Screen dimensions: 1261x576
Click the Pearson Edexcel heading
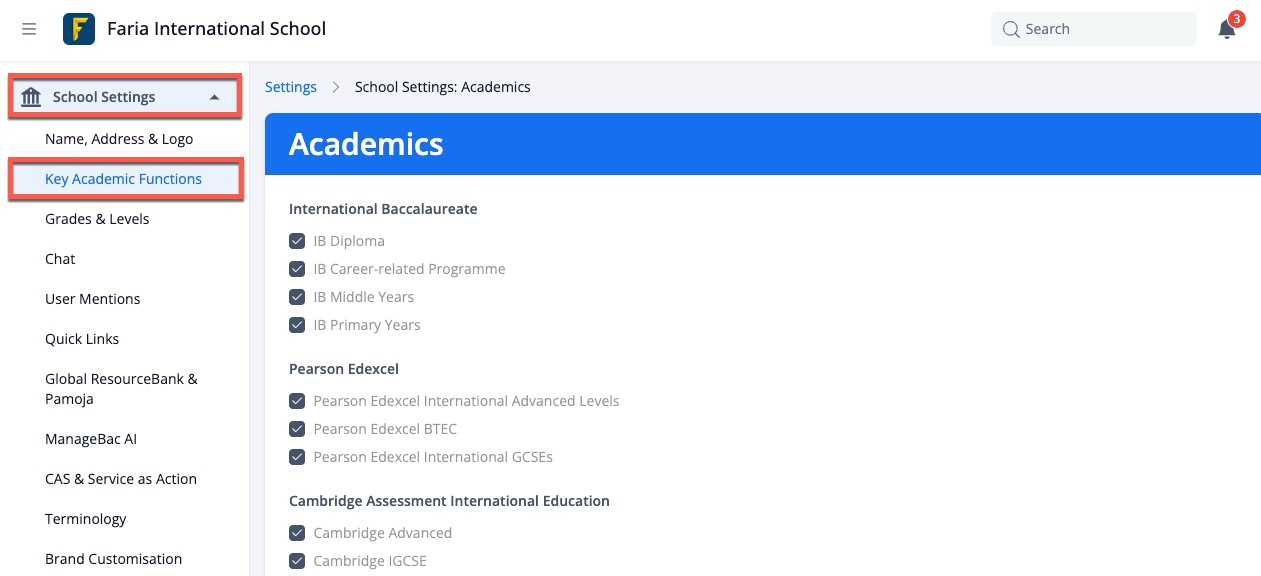(344, 369)
